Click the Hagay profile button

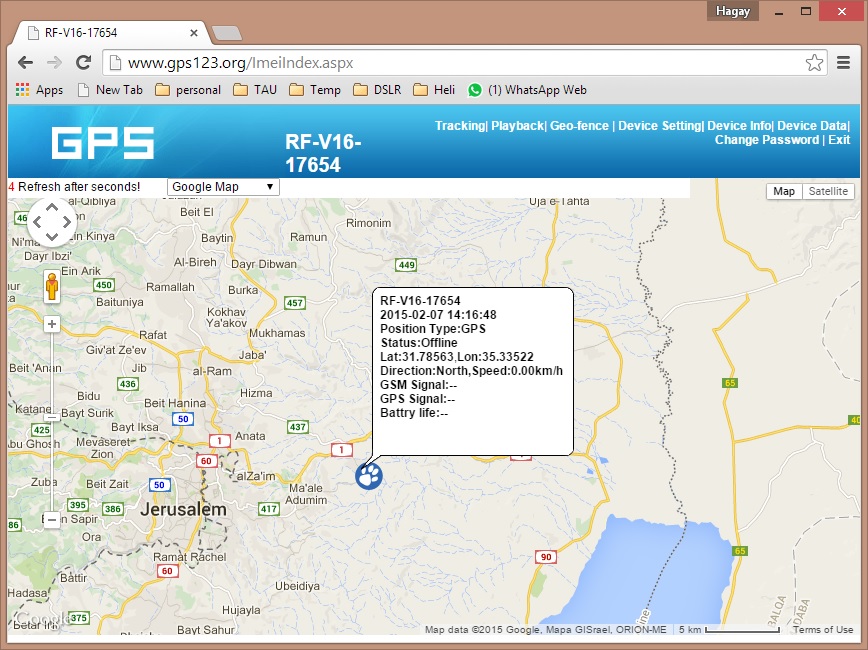coord(733,11)
